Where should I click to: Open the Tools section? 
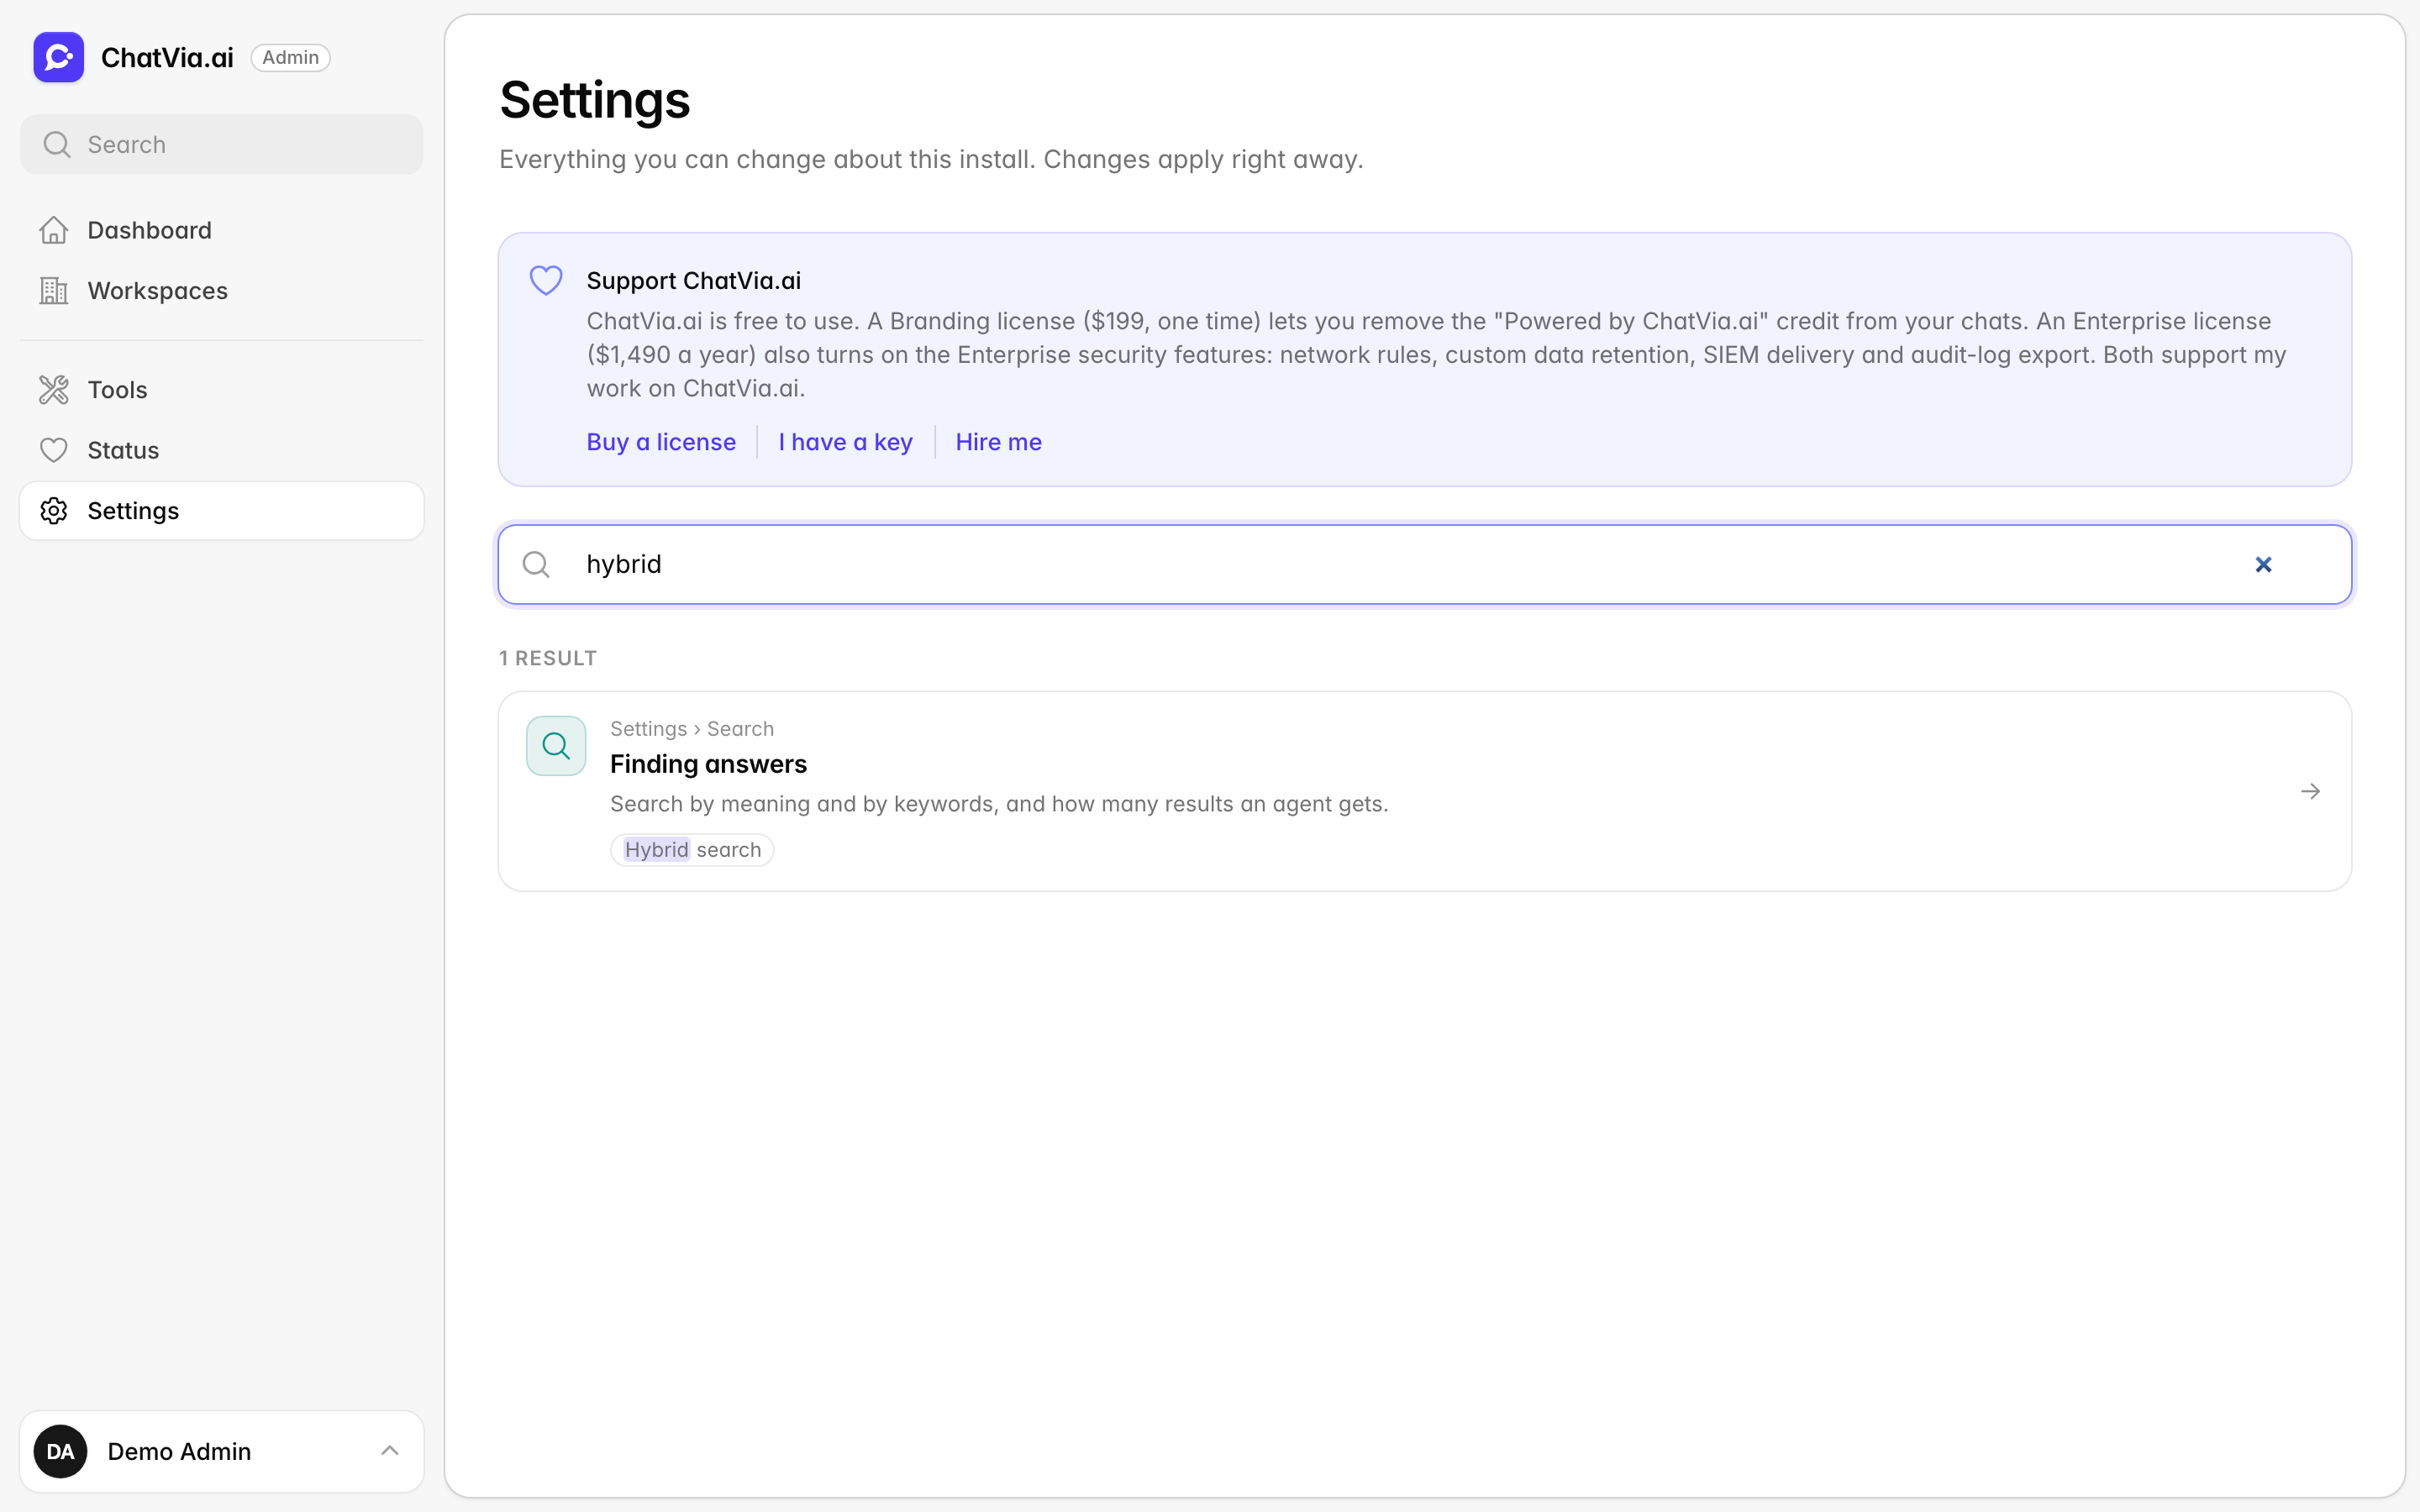(x=222, y=390)
